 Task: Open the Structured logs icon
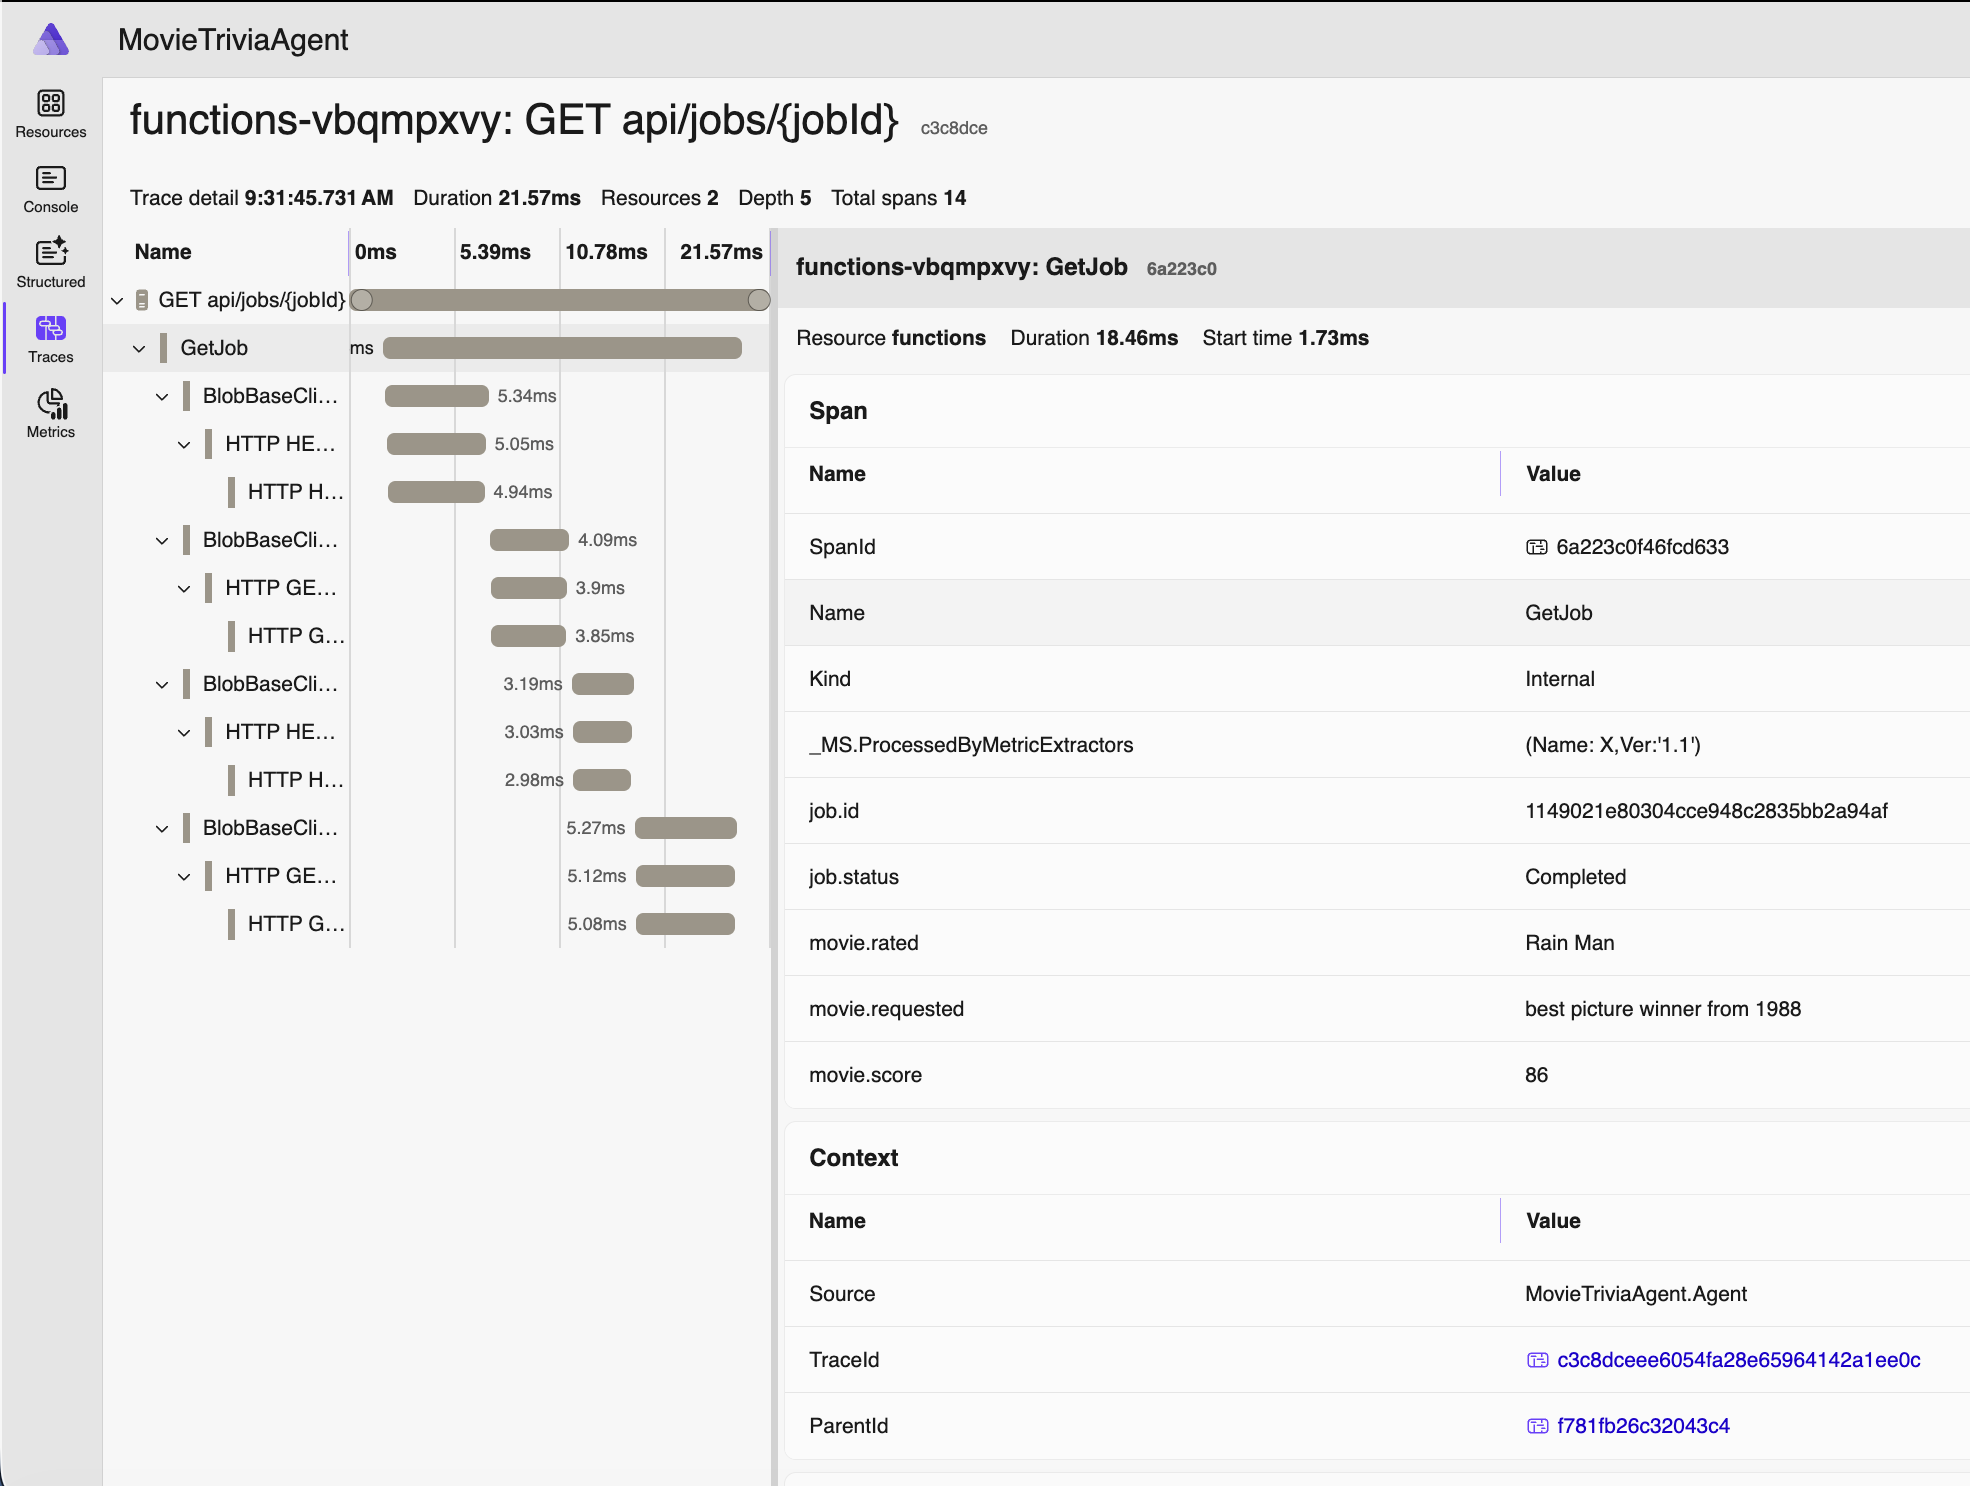[x=50, y=252]
